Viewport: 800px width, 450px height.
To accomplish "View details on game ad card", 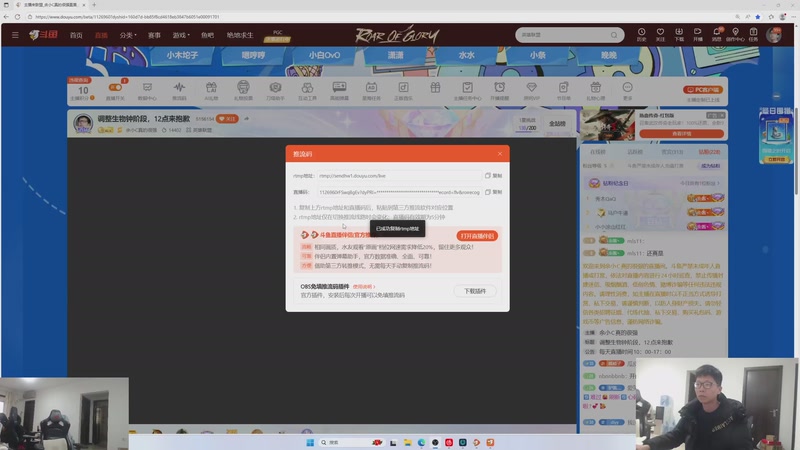I will [x=681, y=134].
